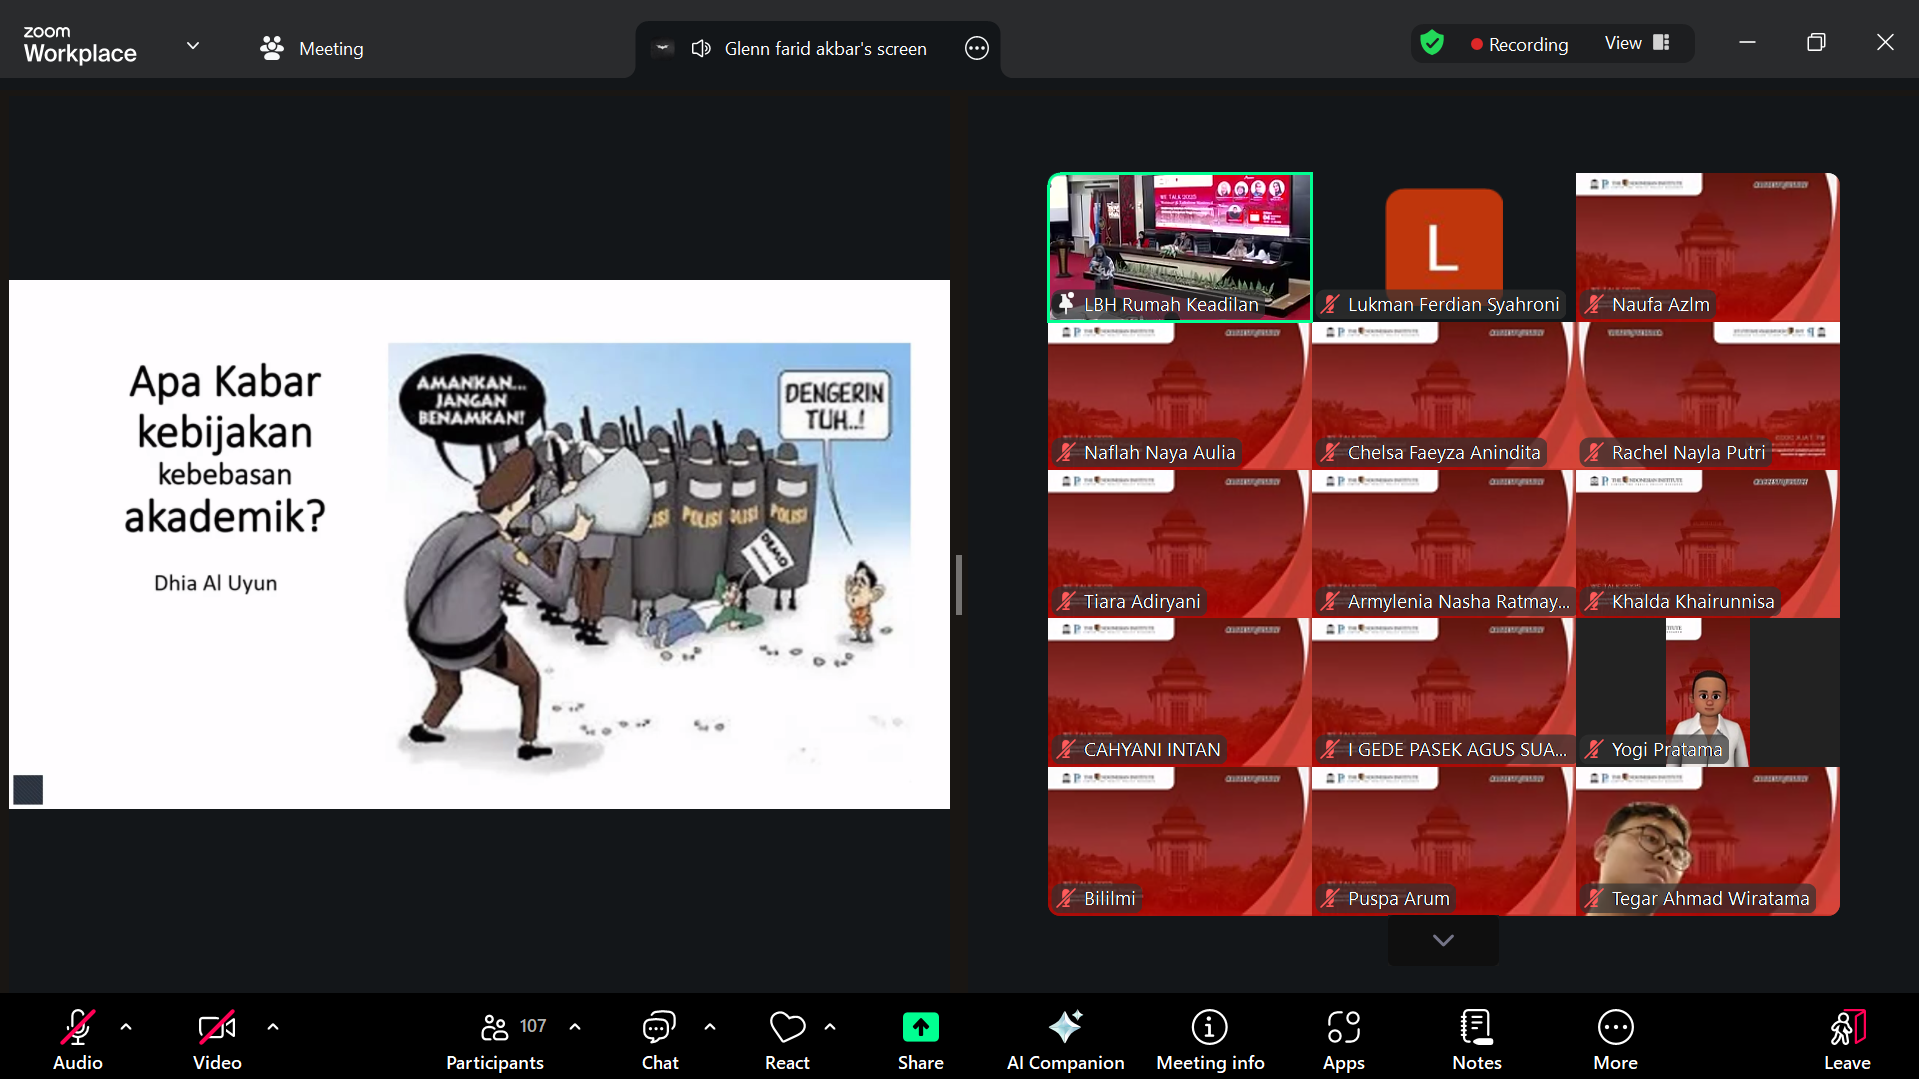Launch AI Companion
Screen dimensions: 1919x1079
pos(1065,1039)
